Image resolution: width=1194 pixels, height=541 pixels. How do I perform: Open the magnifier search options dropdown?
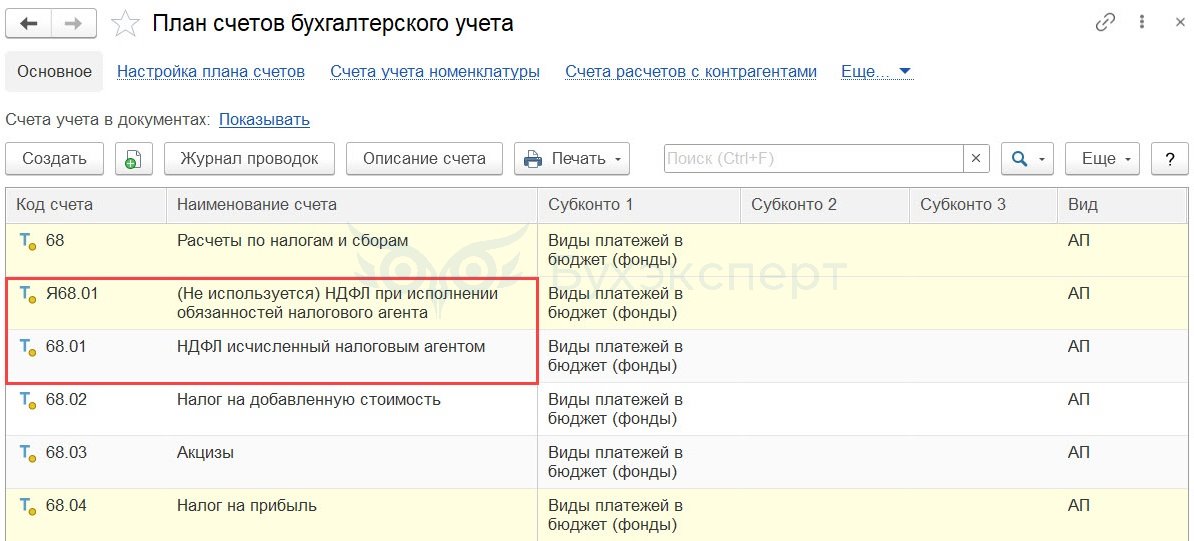pos(1026,158)
